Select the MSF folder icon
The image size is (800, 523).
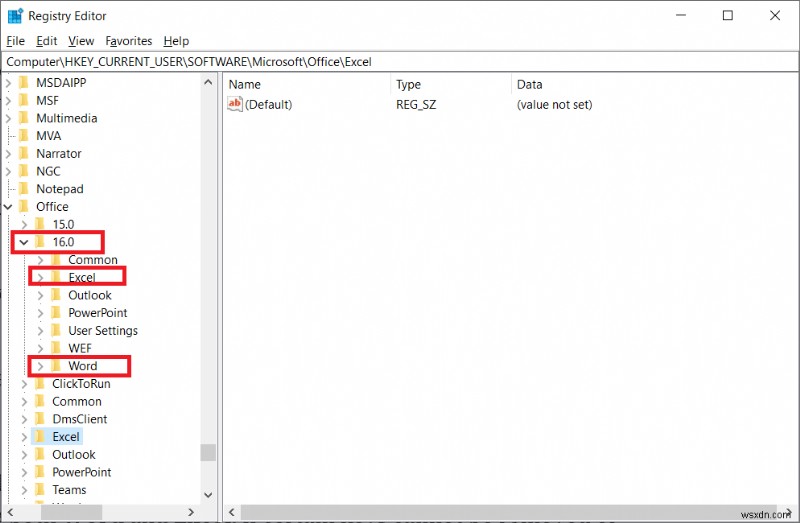click(23, 101)
